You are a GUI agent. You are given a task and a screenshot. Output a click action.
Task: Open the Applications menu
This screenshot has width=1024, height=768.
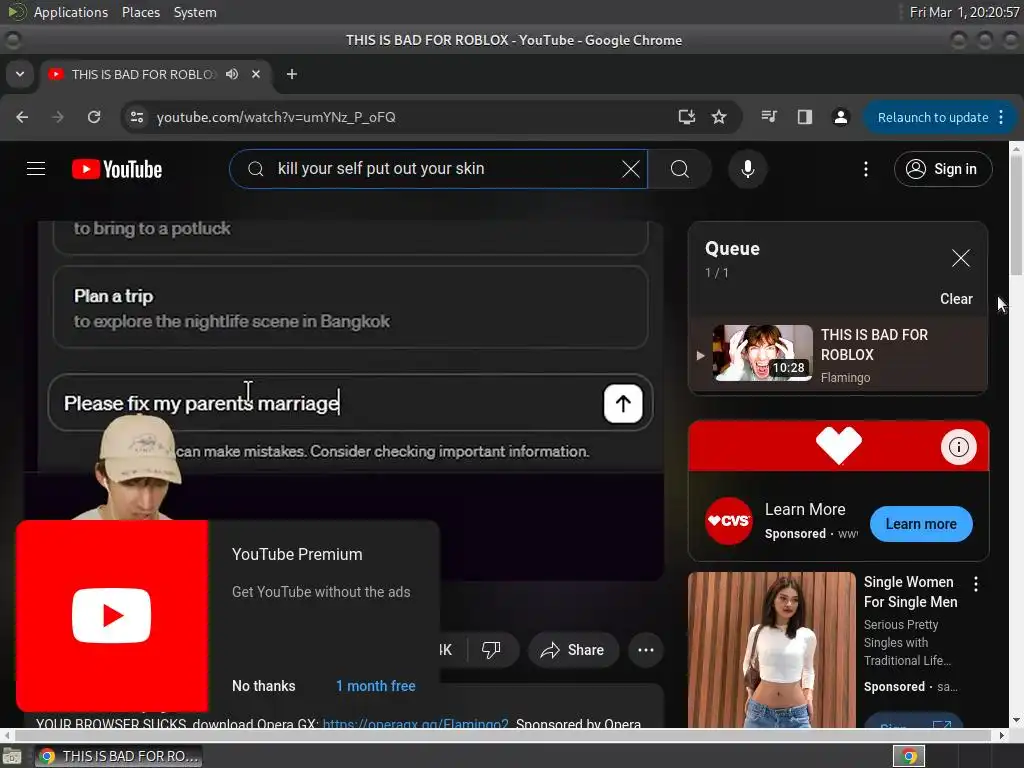pyautogui.click(x=71, y=12)
